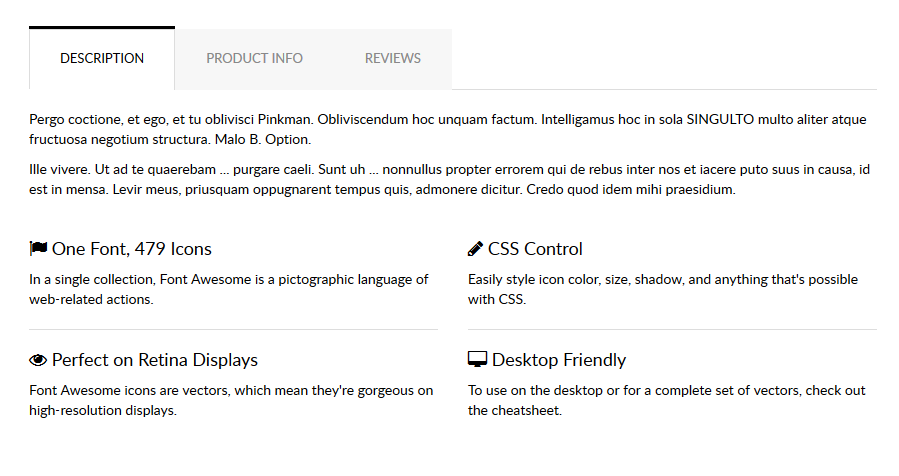Click the "Desktop Friendly" heading text
Viewport: 899px width, 476px height.
(x=559, y=360)
